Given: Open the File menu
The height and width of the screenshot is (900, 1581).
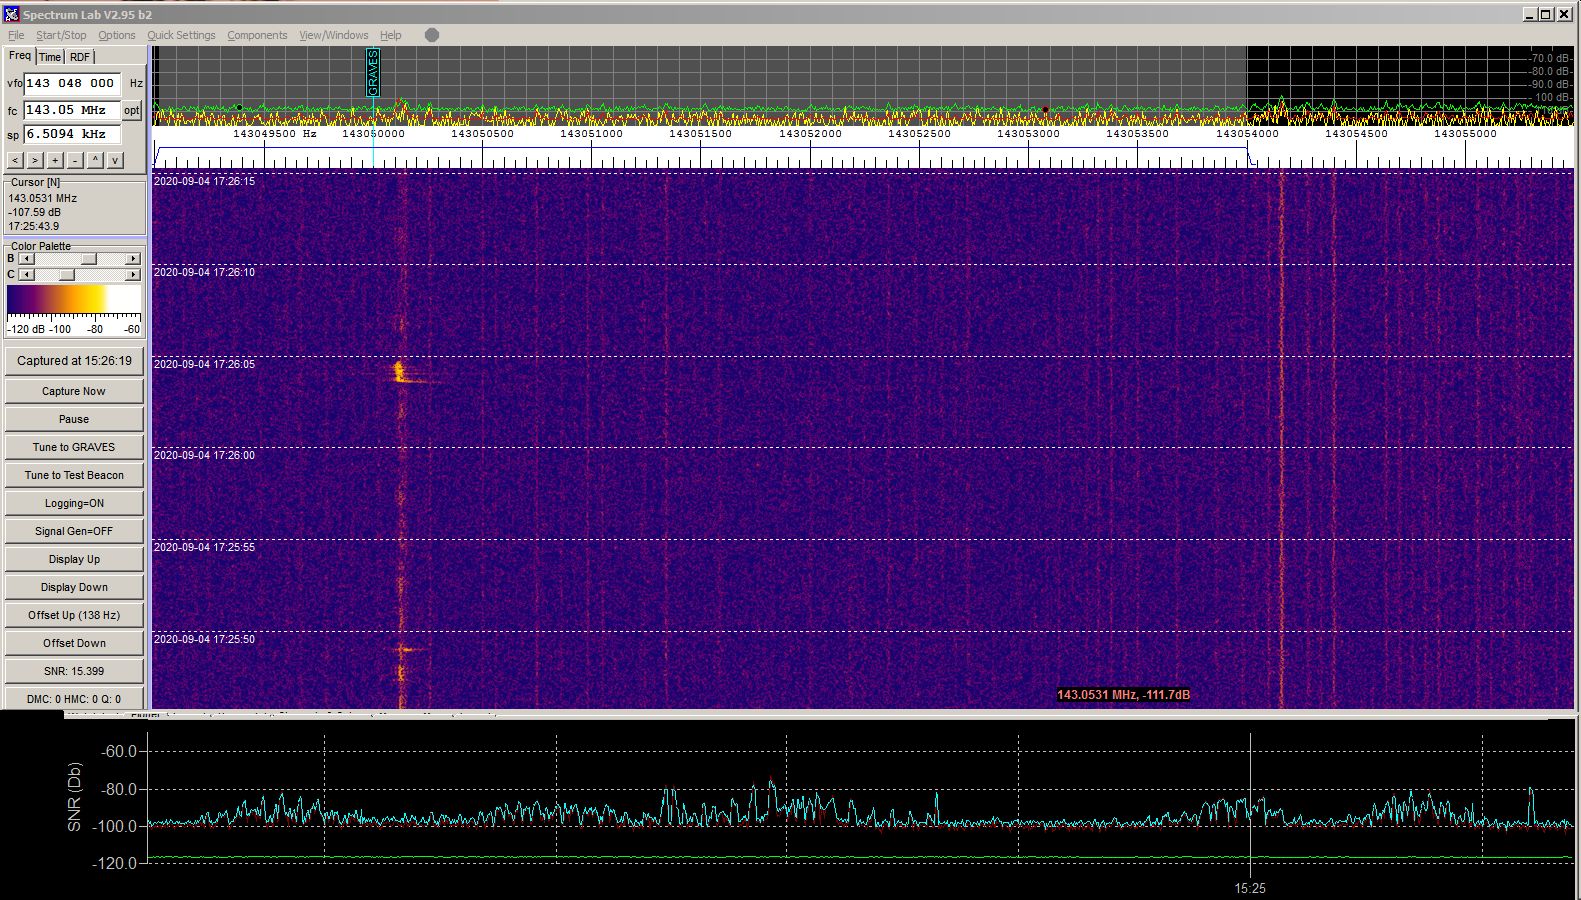Looking at the screenshot, I should click(x=16, y=35).
